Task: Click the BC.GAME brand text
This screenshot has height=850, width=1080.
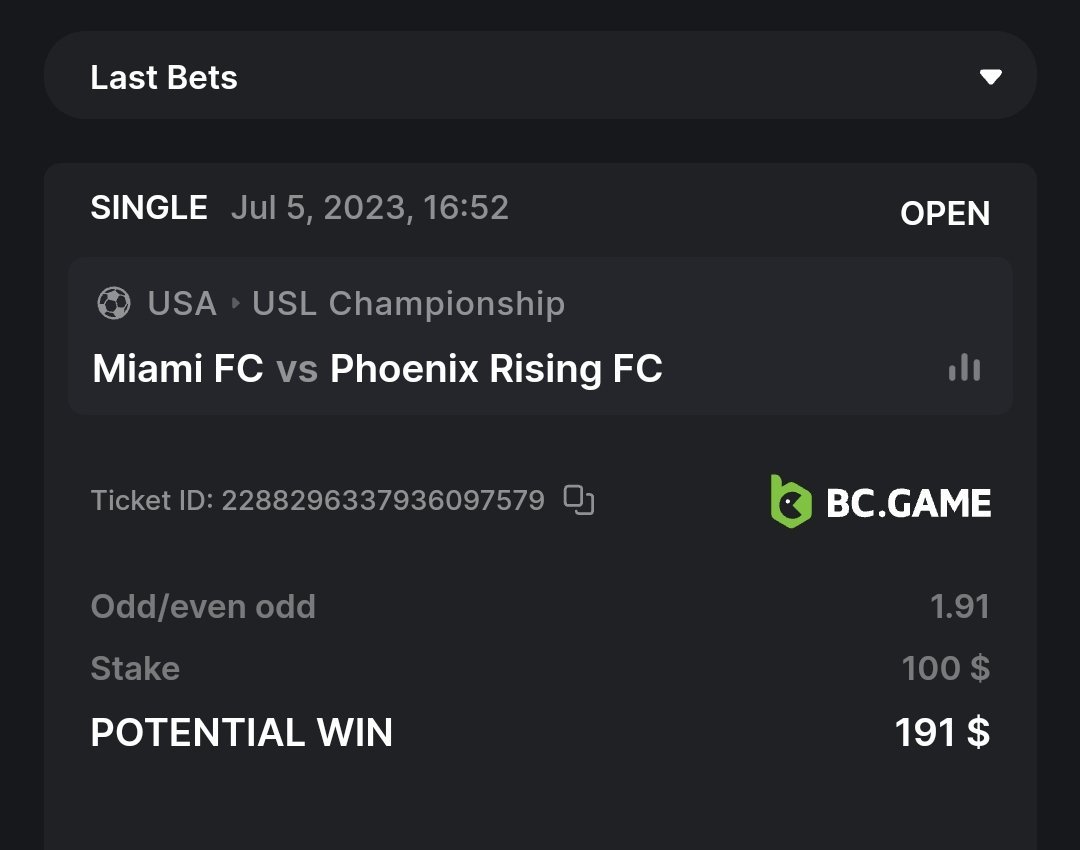Action: coord(908,502)
